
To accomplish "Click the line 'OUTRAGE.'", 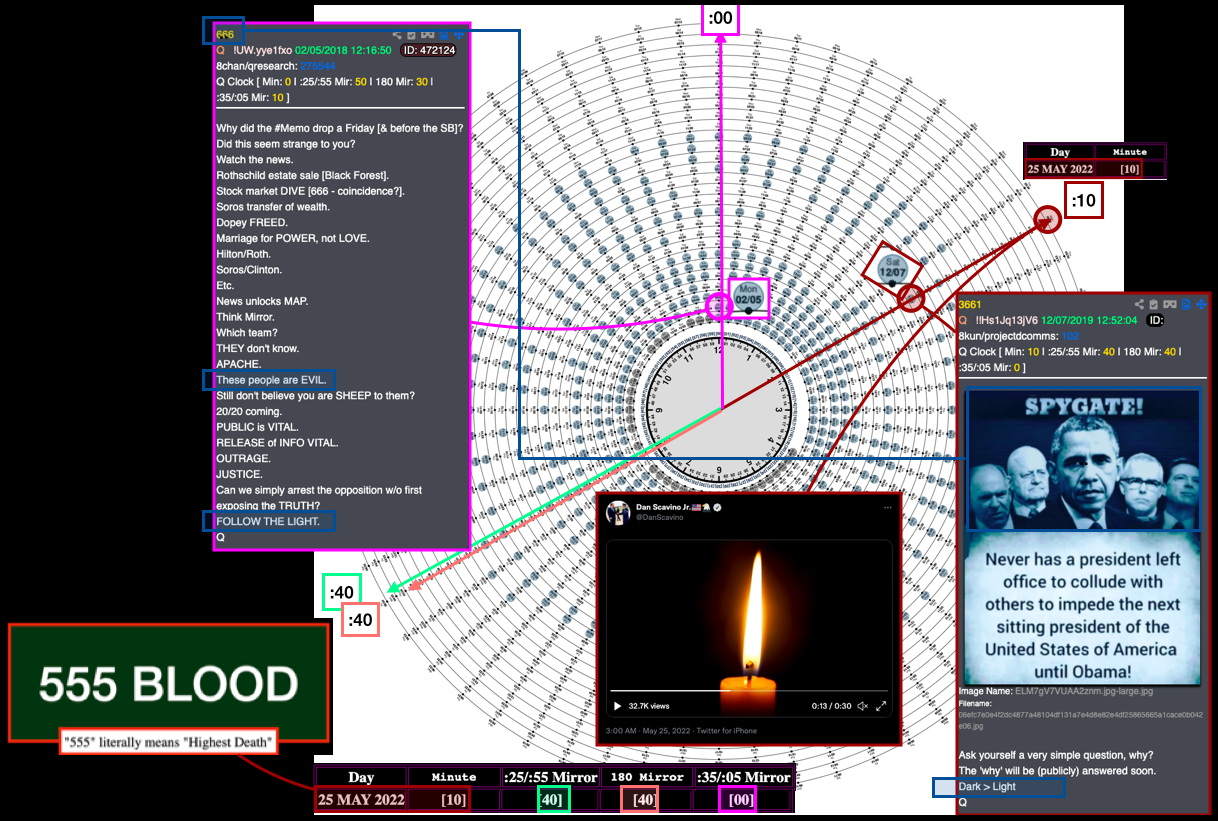I will [243, 458].
